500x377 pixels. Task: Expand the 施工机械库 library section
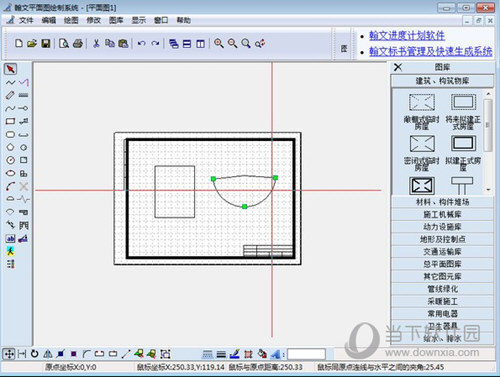(x=442, y=214)
